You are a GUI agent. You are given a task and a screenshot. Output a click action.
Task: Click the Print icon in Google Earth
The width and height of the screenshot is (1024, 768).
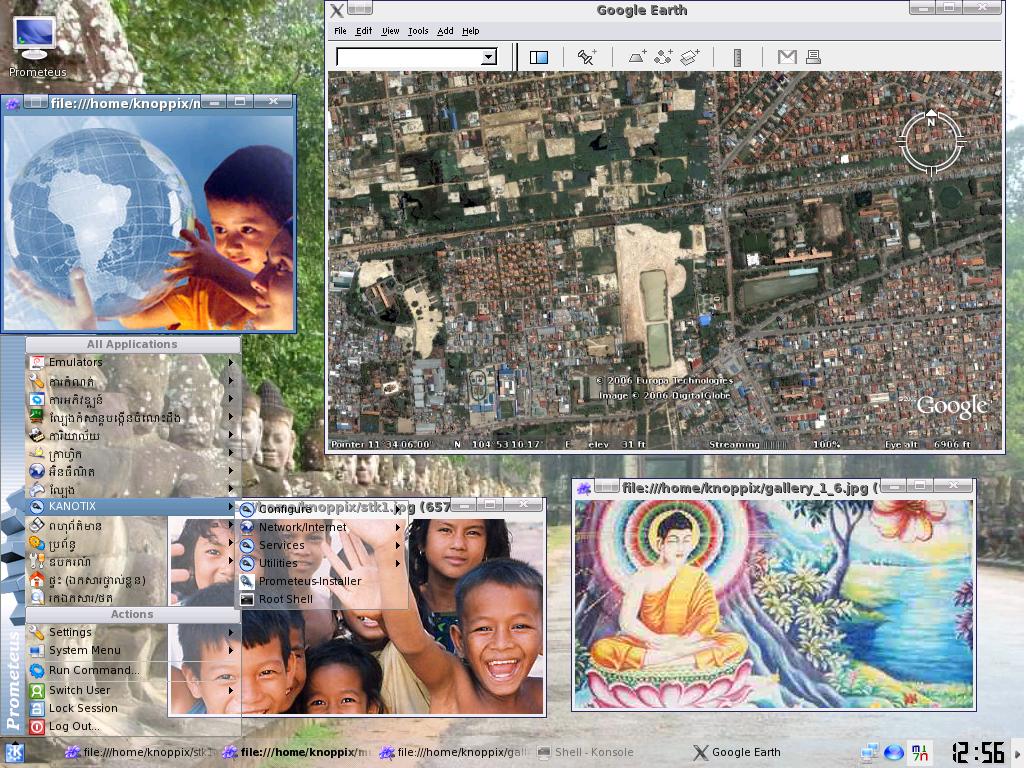pos(813,57)
